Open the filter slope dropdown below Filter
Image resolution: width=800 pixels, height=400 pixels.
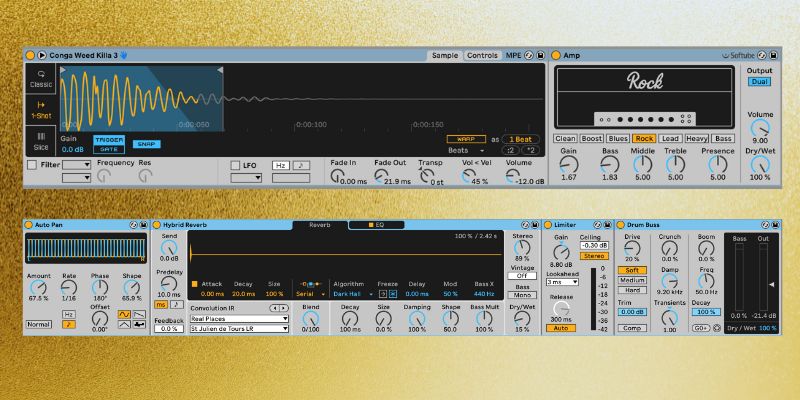pos(77,178)
